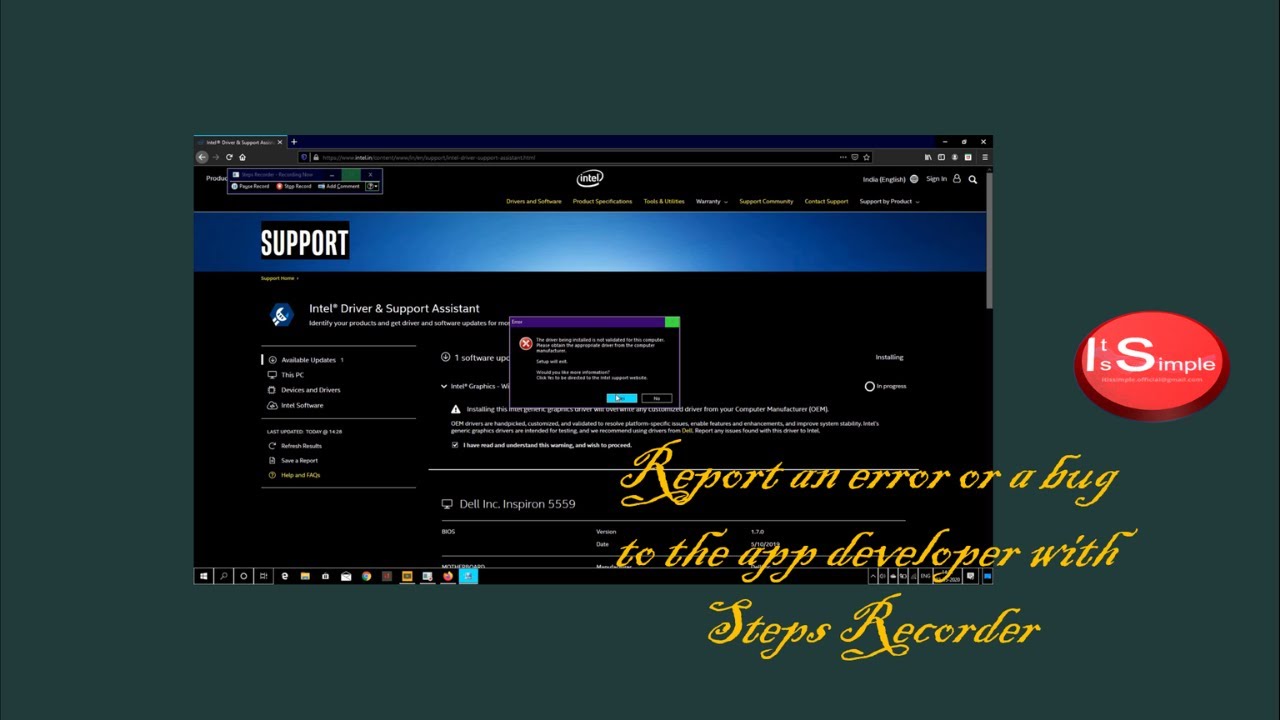Open the Firefox hamburger menu
The width and height of the screenshot is (1280, 720).
(x=984, y=157)
